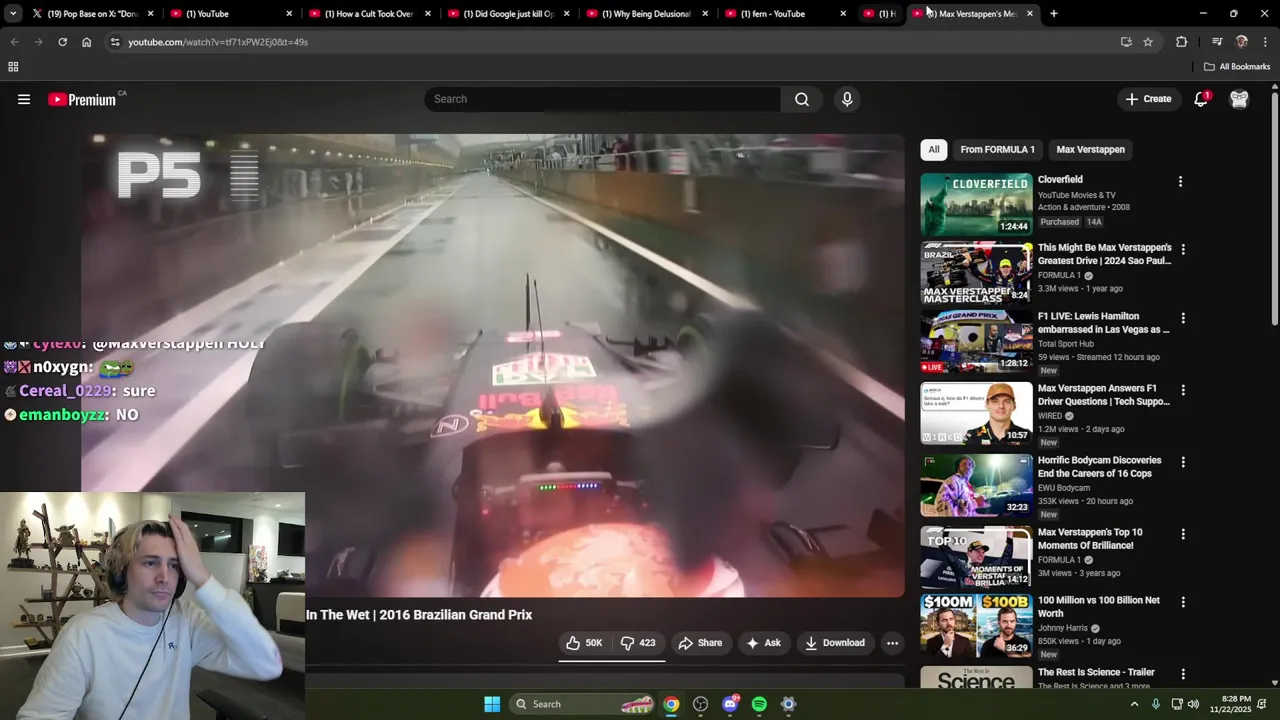The image size is (1280, 720).
Task: Bookmark this page with star icon
Action: click(x=1148, y=42)
